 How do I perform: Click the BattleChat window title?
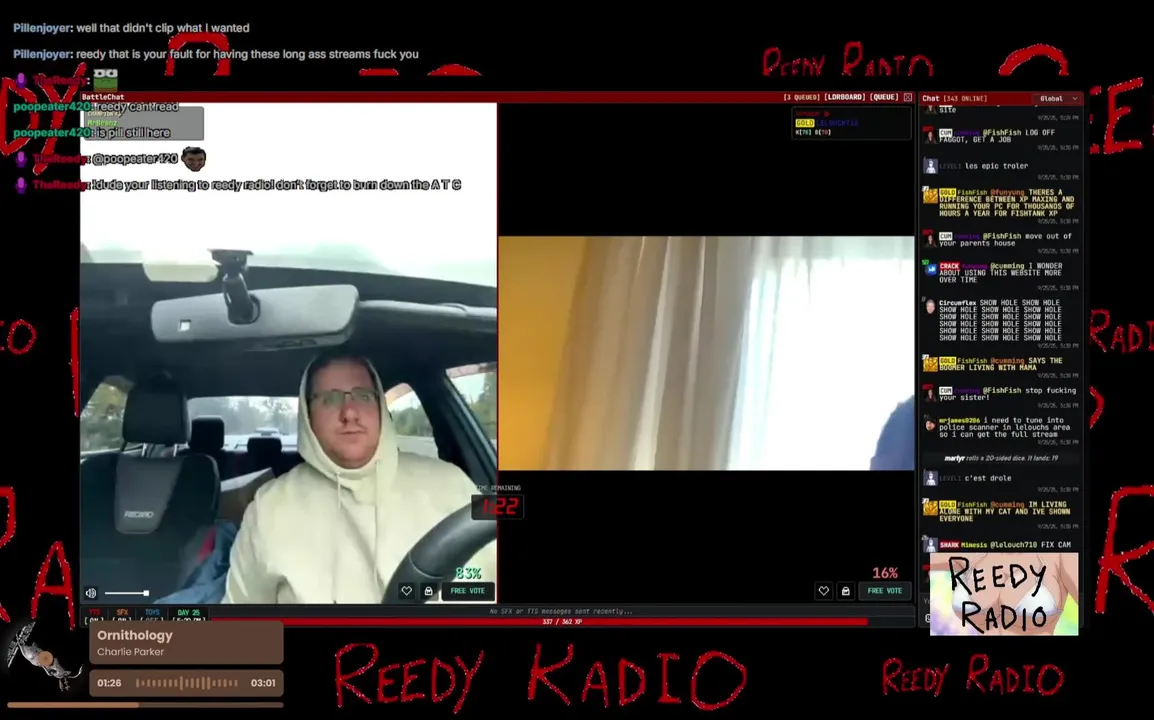tap(103, 97)
